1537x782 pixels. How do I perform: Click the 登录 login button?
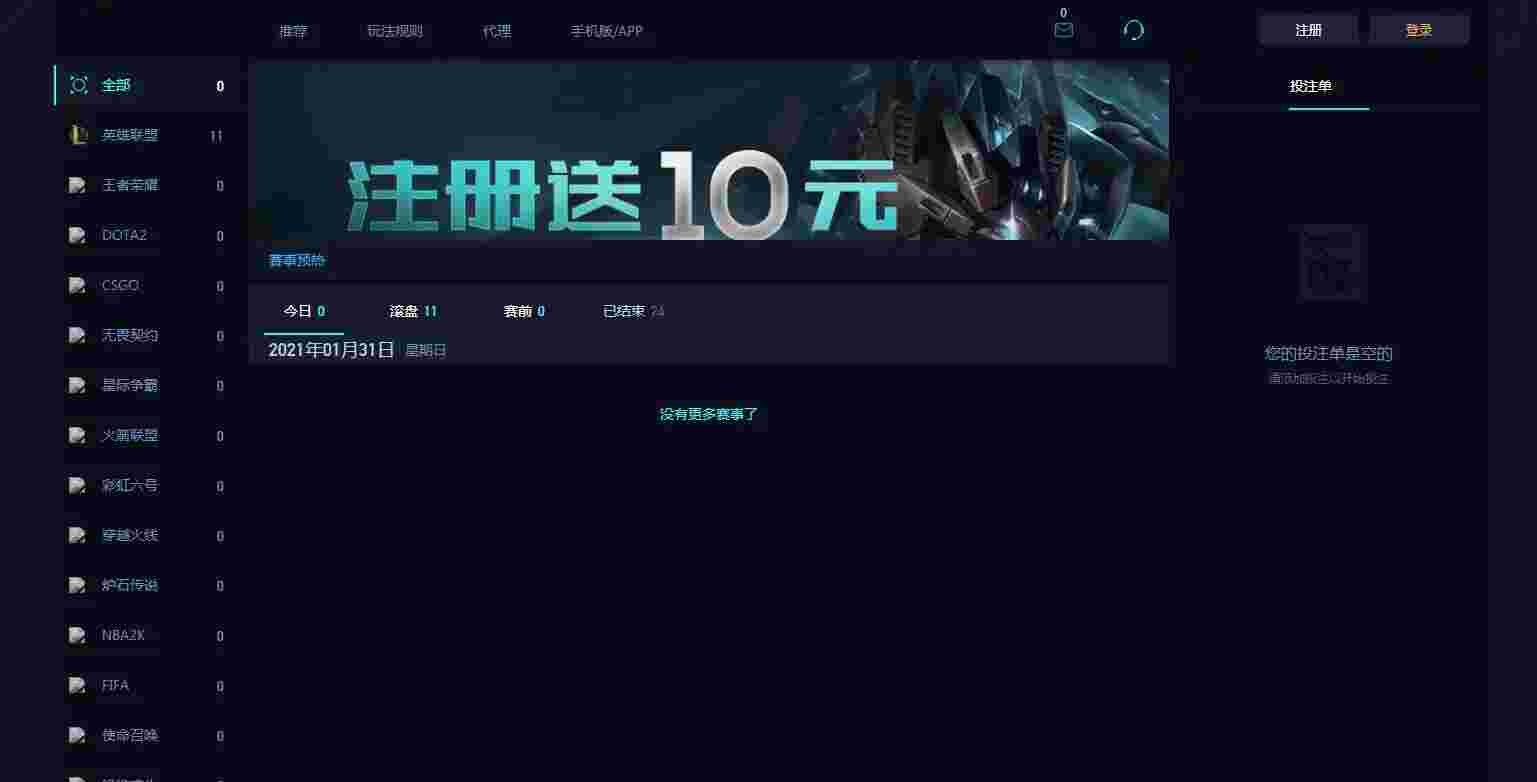pos(1419,30)
